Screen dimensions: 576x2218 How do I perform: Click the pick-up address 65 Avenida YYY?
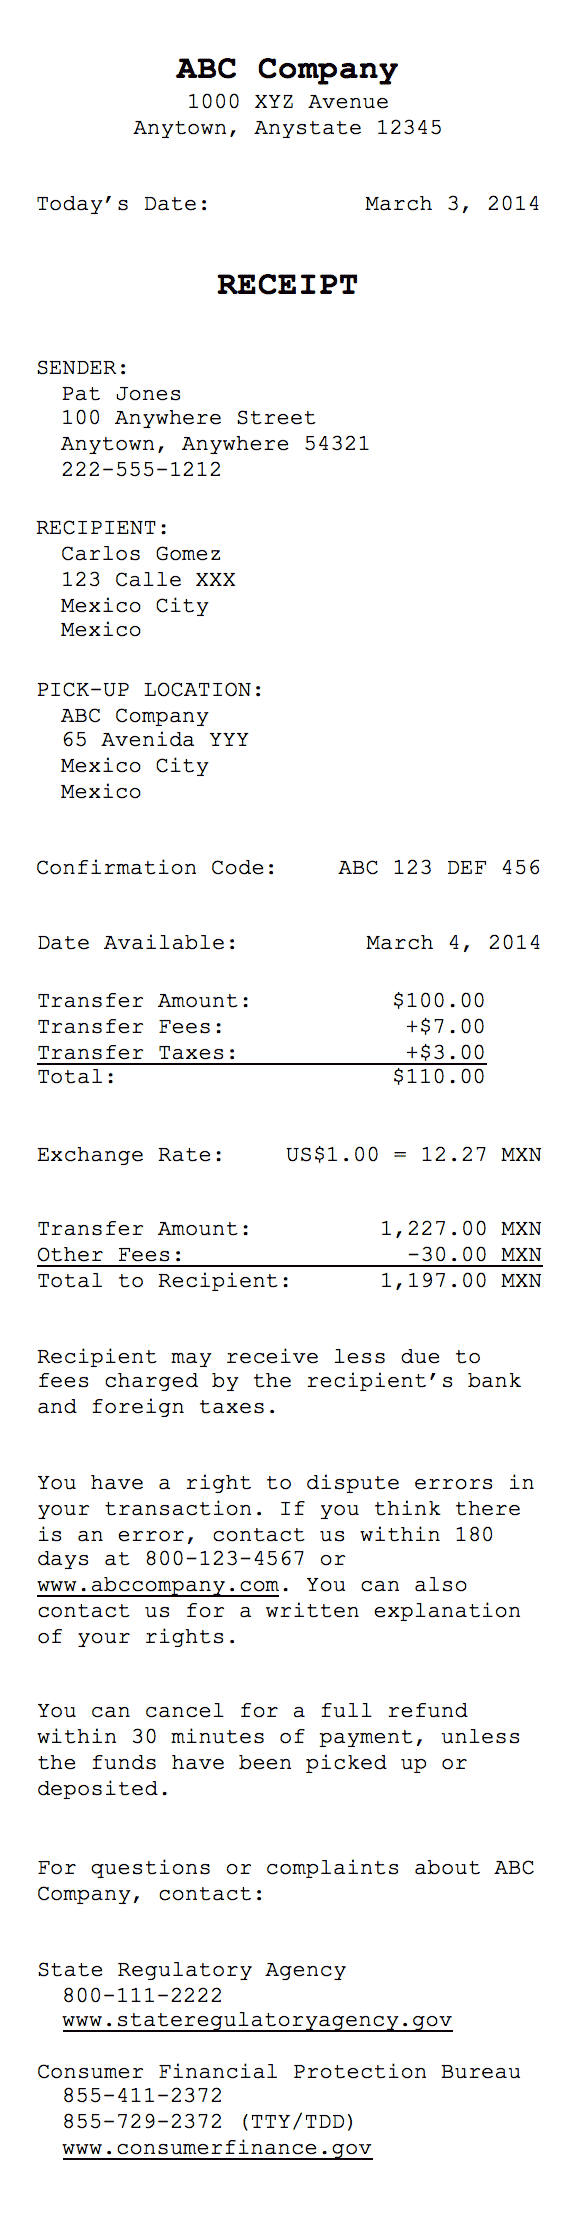tap(155, 740)
